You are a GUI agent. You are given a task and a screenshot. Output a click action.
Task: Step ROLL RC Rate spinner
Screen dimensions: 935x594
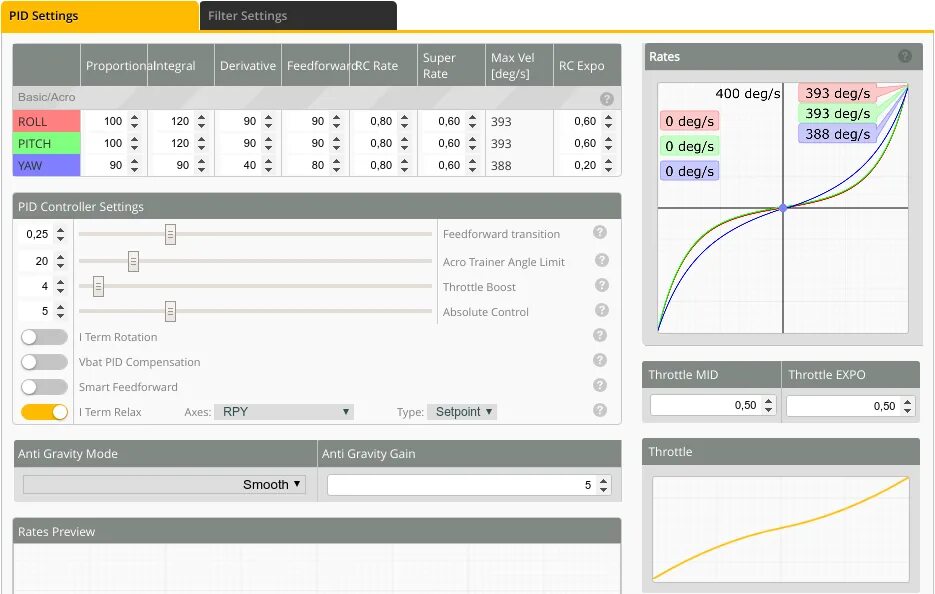click(405, 121)
